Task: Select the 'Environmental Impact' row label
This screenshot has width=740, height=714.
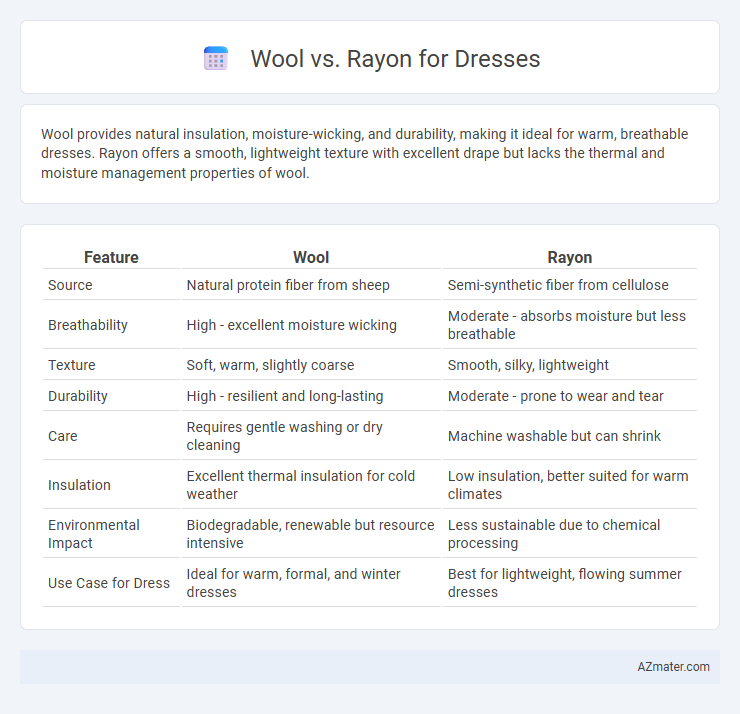Action: click(93, 534)
